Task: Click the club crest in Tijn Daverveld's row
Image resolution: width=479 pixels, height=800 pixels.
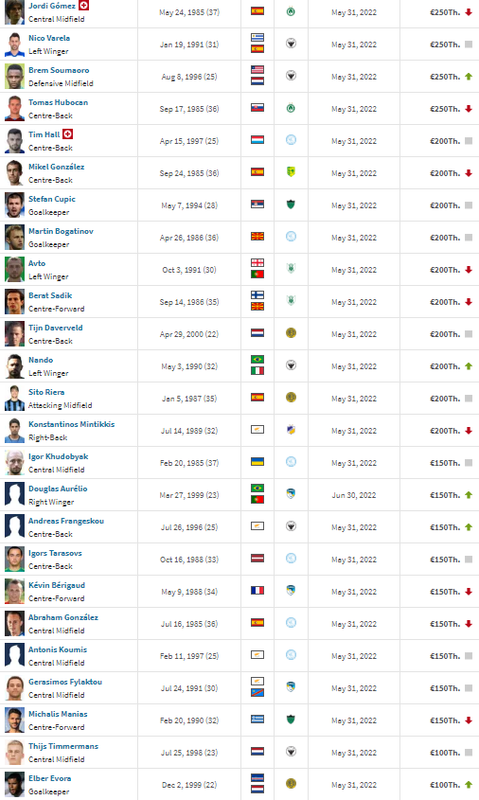Action: 291,333
